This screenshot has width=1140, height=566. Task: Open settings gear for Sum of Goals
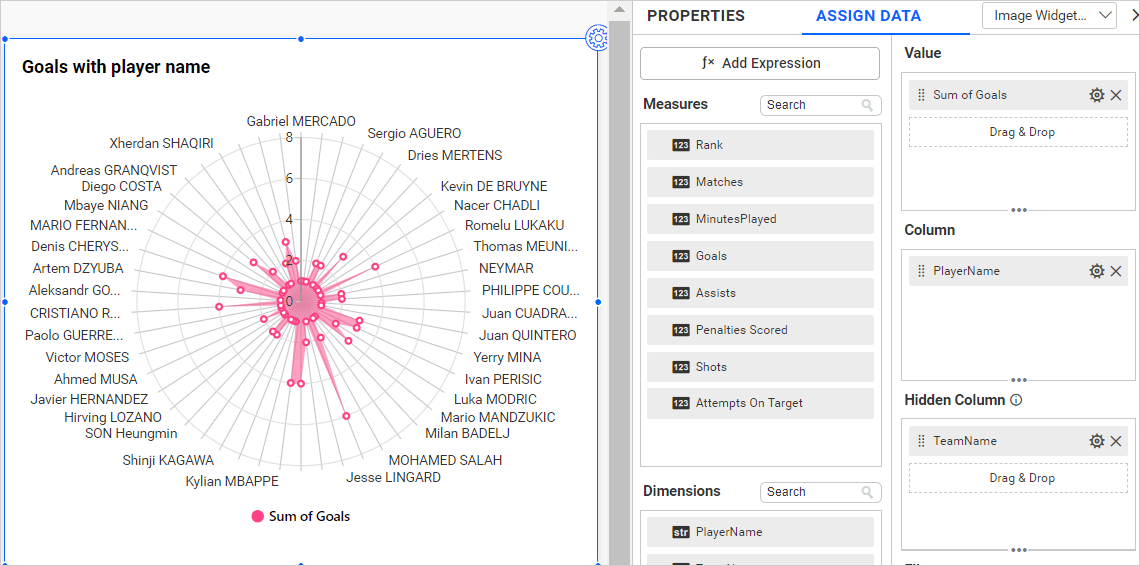[1096, 95]
